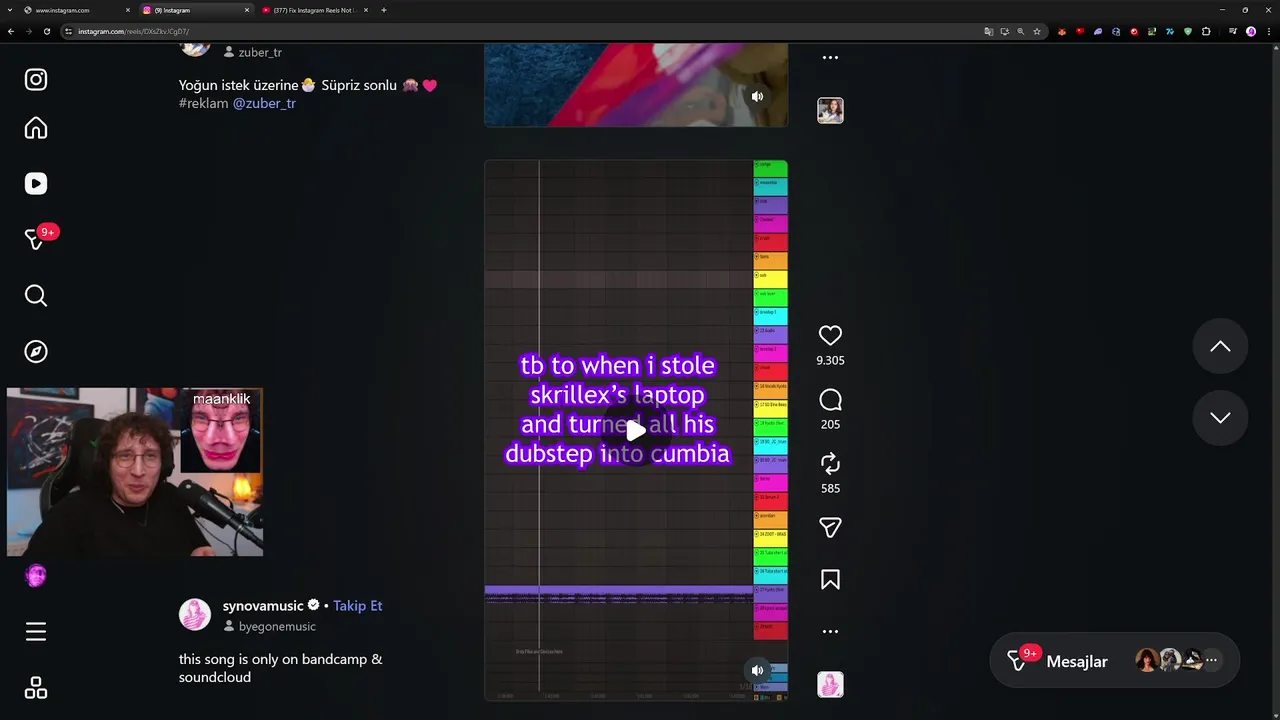1280x720 pixels.
Task: Repost the synovamusic reel
Action: [x=830, y=464]
